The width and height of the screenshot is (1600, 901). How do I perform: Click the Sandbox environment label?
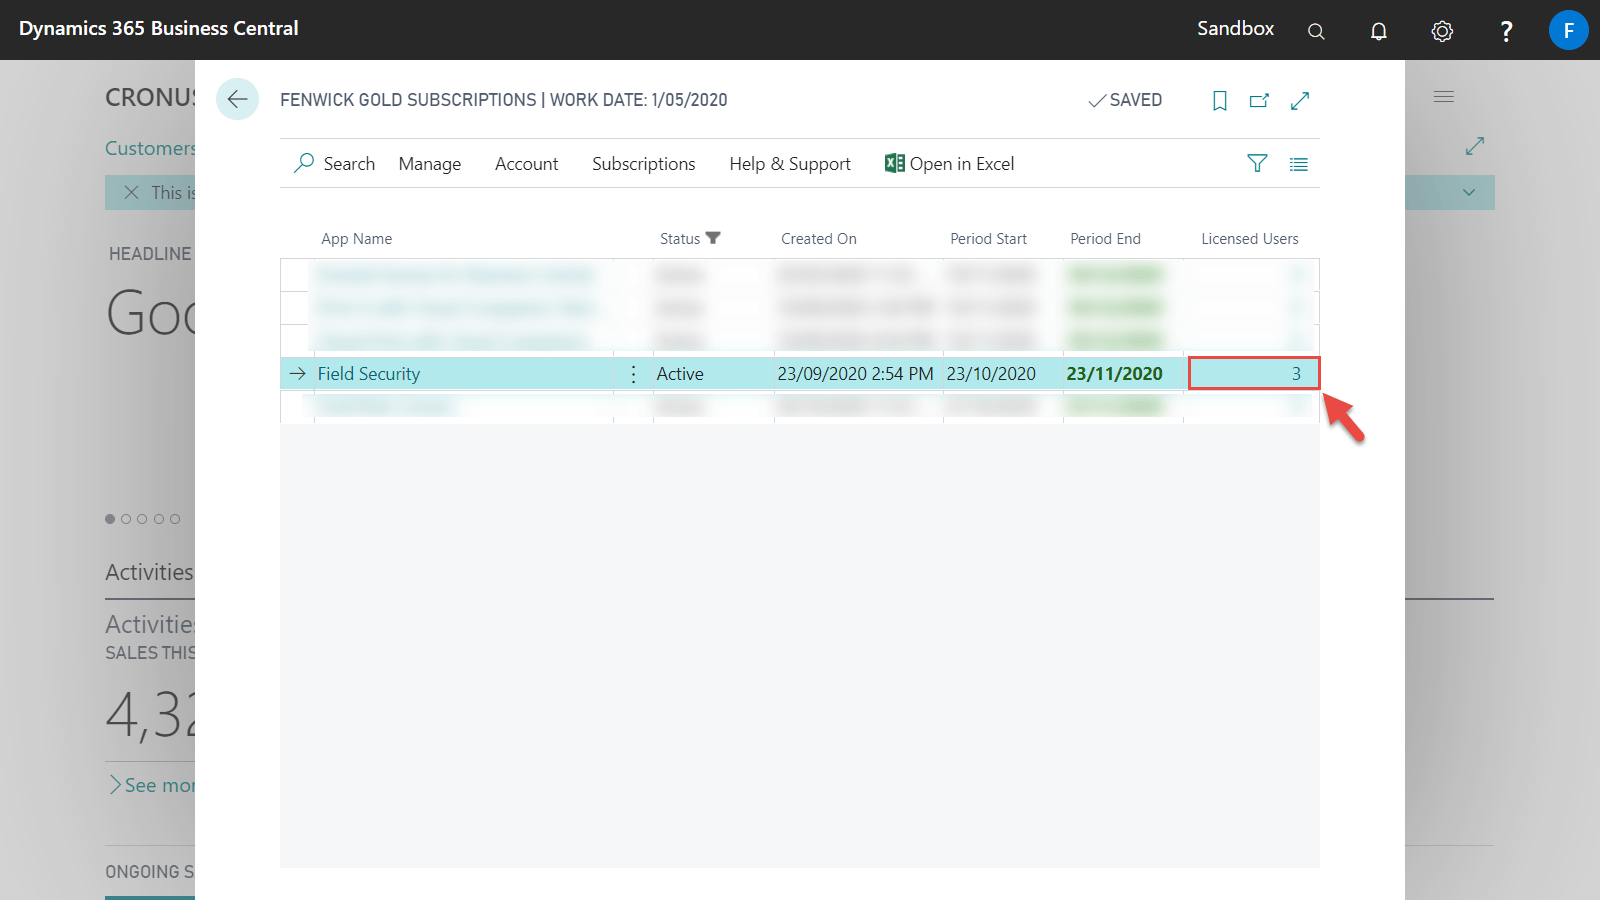click(1236, 29)
